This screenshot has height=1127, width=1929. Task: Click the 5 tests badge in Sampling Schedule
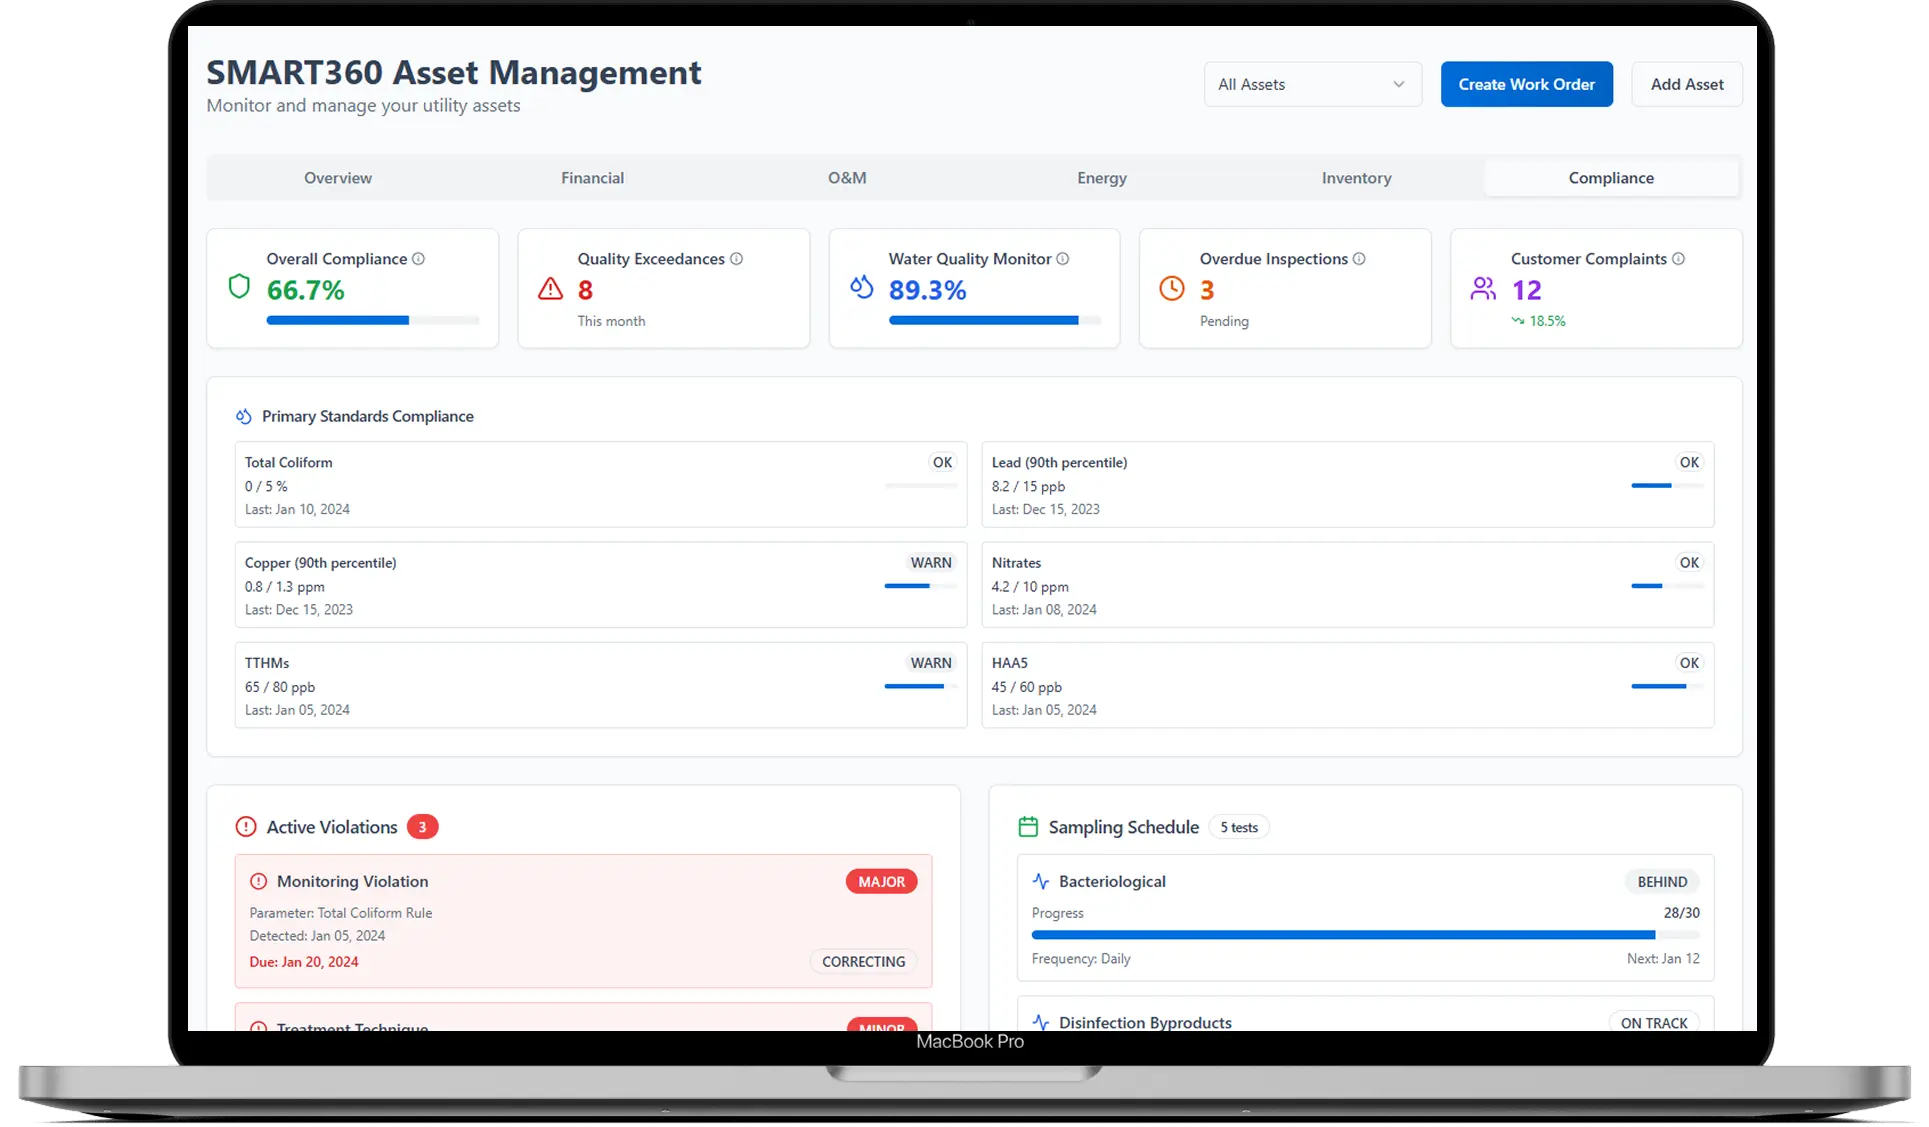click(x=1238, y=827)
